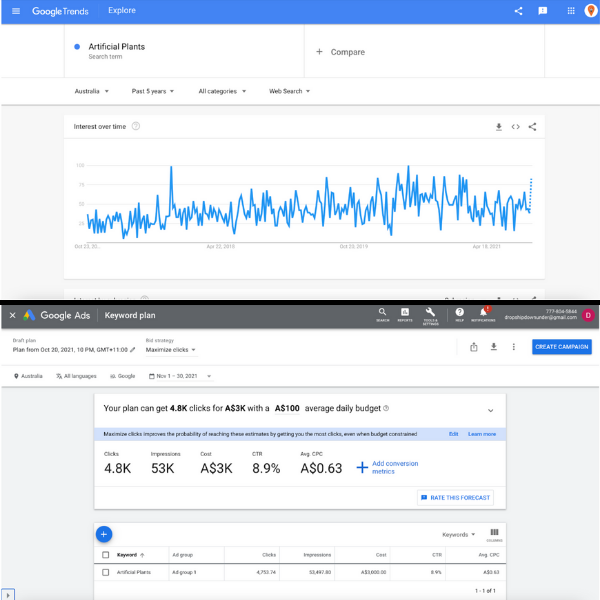Image resolution: width=600 pixels, height=600 pixels.
Task: Open the Past 5 years dropdown
Action: 153,91
